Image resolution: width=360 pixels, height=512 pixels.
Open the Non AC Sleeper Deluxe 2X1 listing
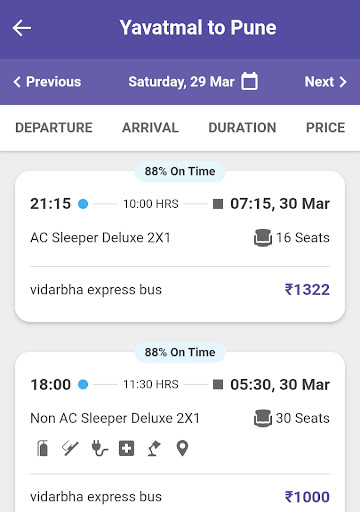click(x=115, y=418)
